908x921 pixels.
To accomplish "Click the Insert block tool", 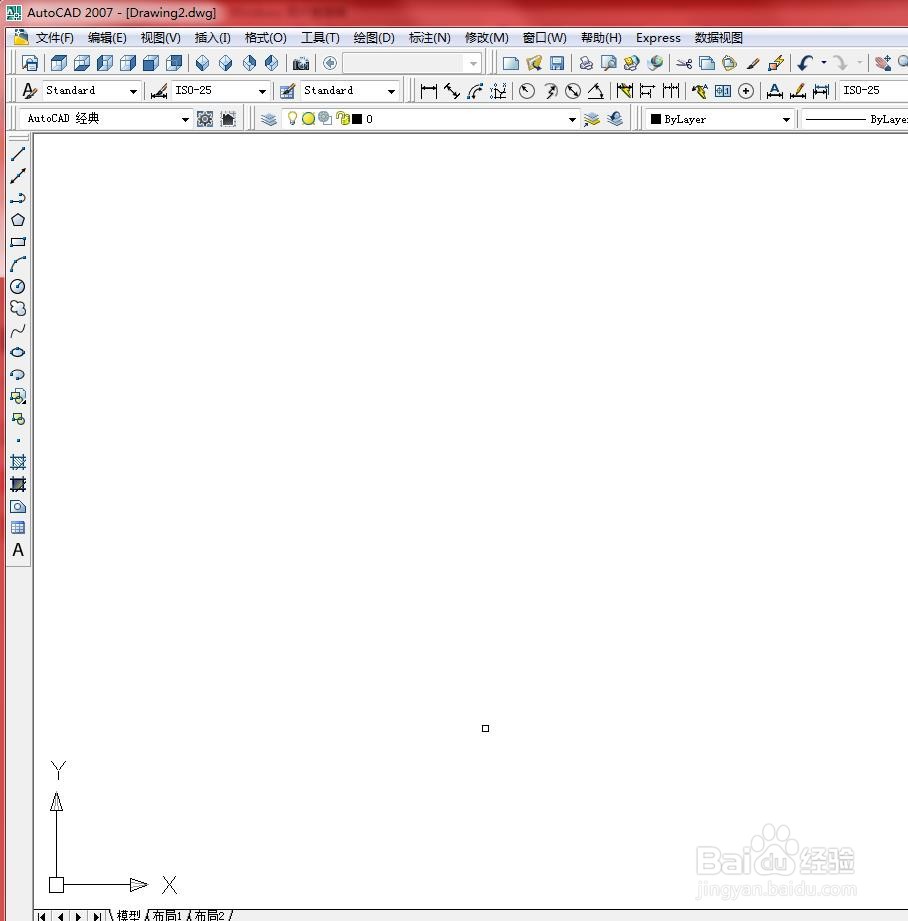I will coord(18,396).
